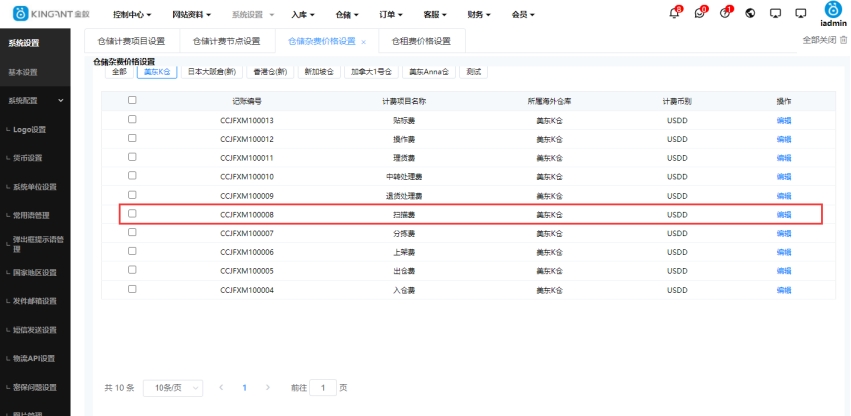The height and width of the screenshot is (416, 851).
Task: Open the iadmin user avatar
Action: tap(833, 10)
